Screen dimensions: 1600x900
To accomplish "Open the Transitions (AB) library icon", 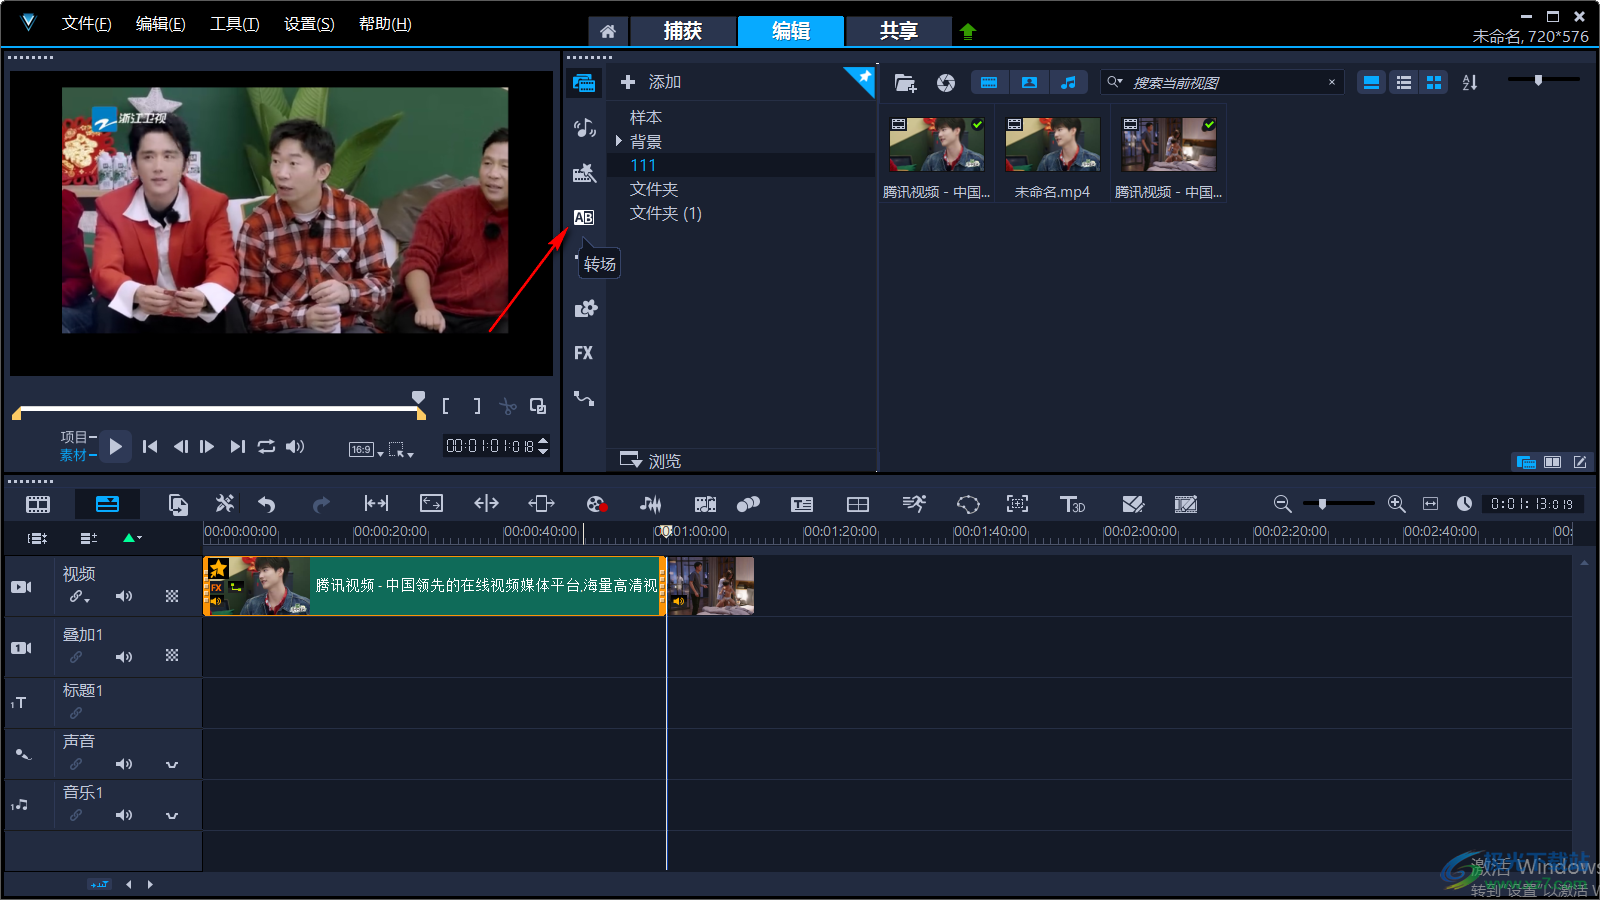I will 584,217.
